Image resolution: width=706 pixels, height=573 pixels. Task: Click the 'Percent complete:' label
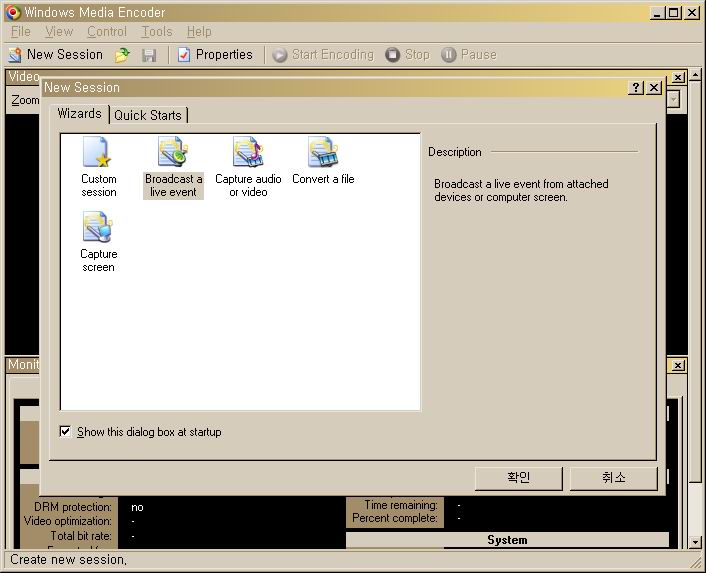[395, 518]
